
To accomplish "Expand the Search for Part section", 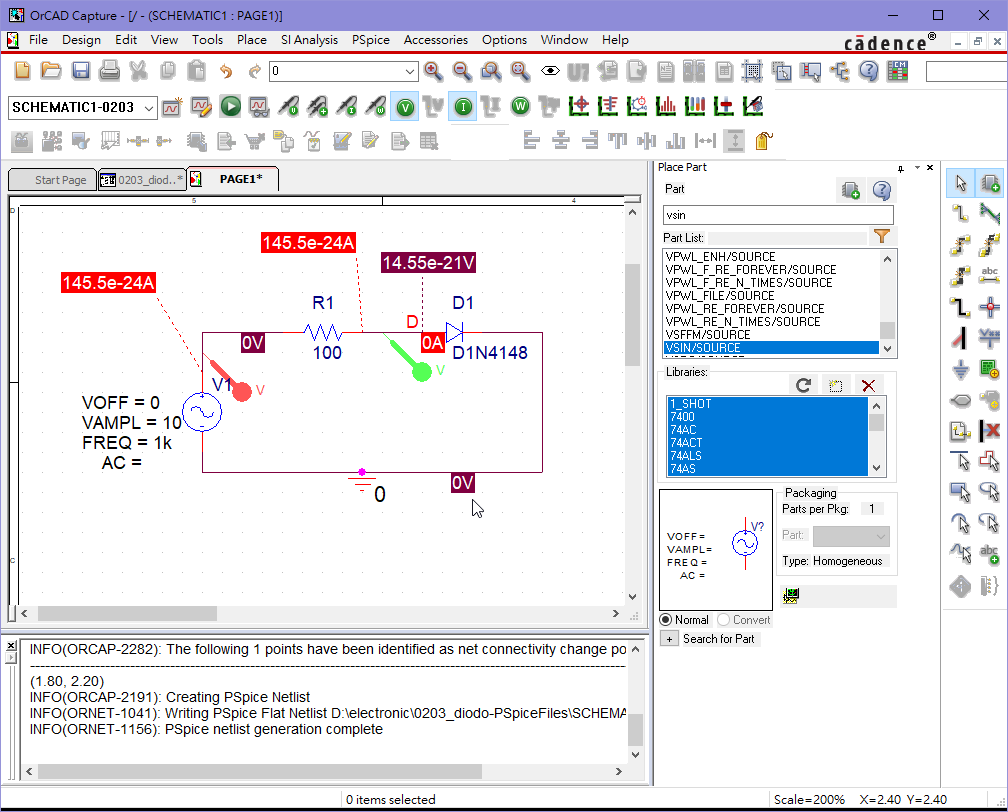I will (x=669, y=639).
